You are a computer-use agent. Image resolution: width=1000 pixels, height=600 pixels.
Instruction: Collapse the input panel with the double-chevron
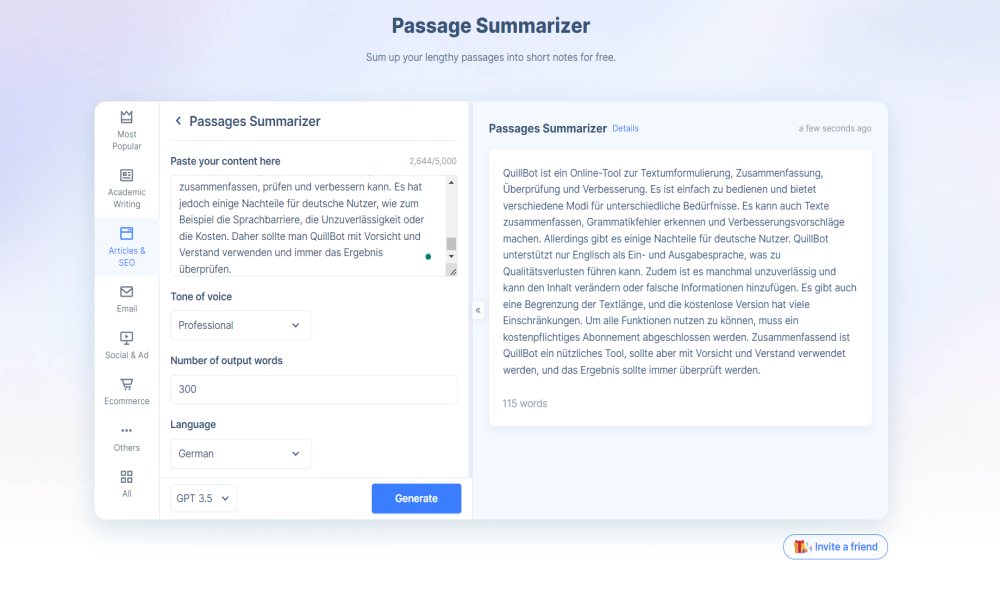click(x=478, y=311)
